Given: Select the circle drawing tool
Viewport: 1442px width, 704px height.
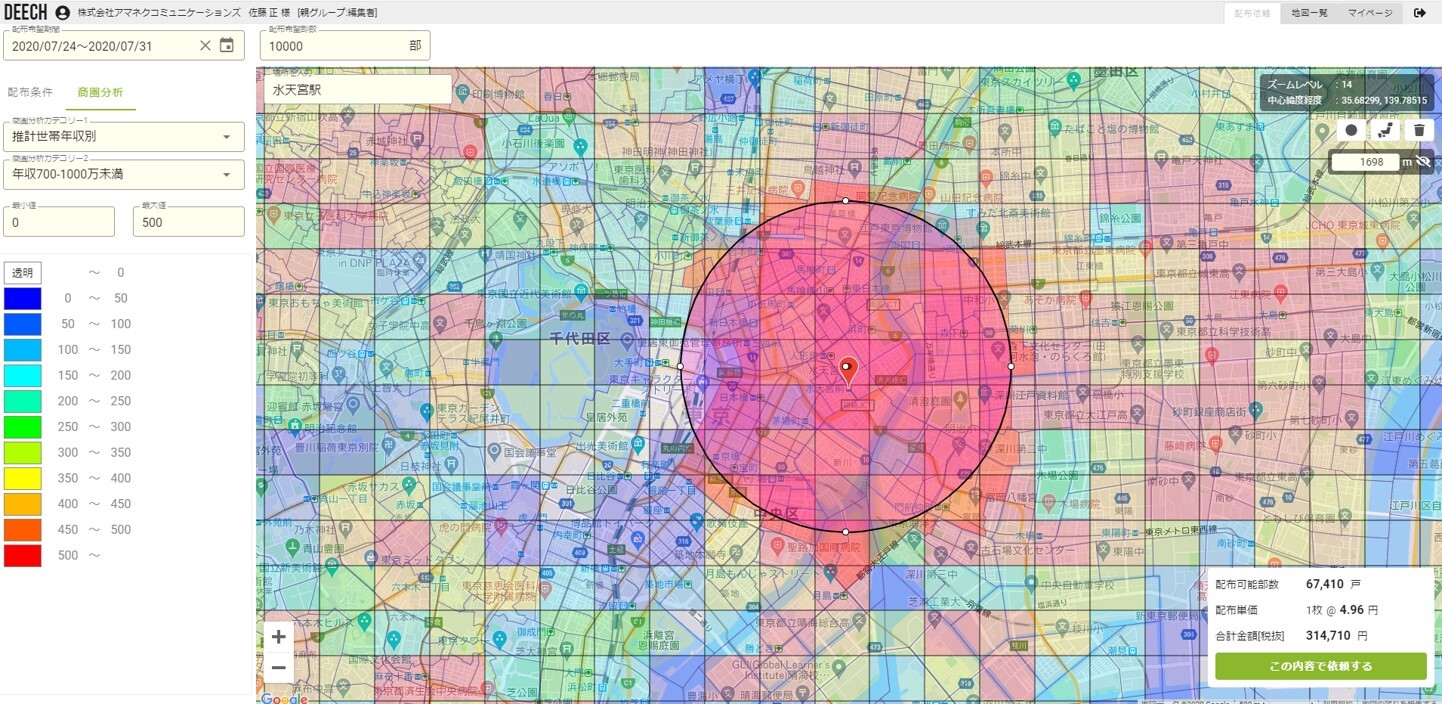Looking at the screenshot, I should (x=1352, y=130).
